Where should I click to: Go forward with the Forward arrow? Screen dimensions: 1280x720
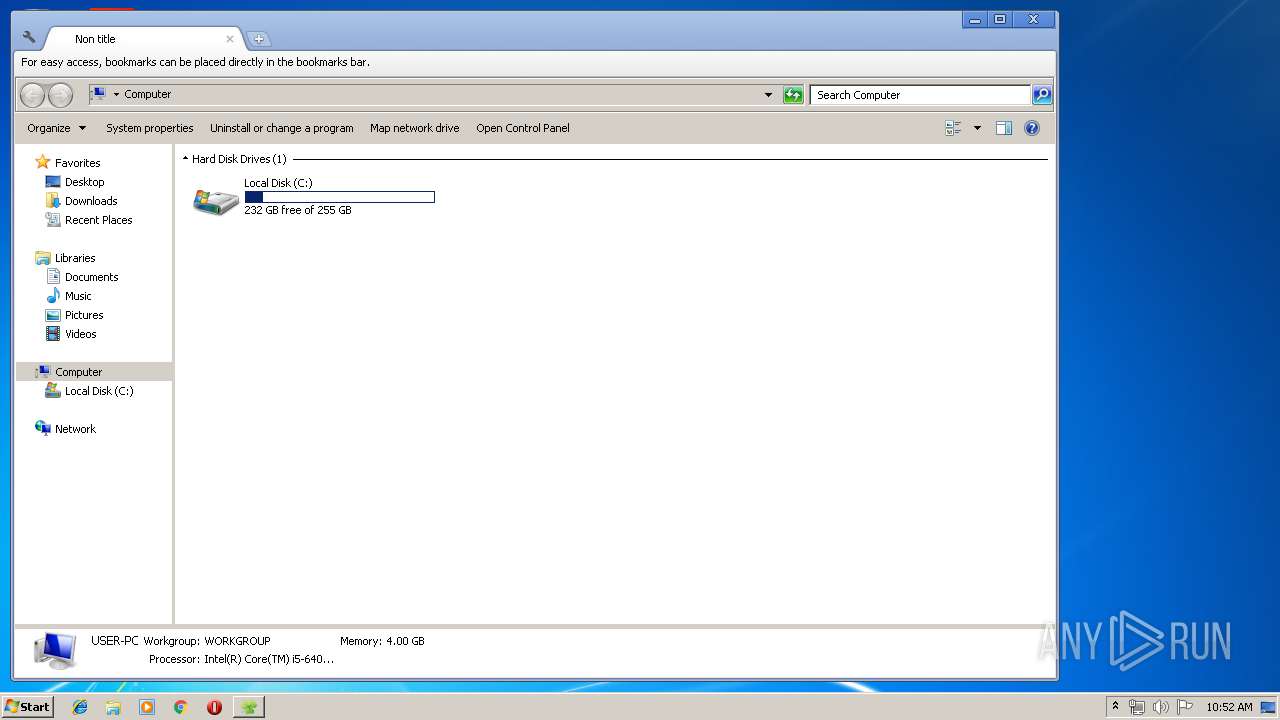point(60,95)
